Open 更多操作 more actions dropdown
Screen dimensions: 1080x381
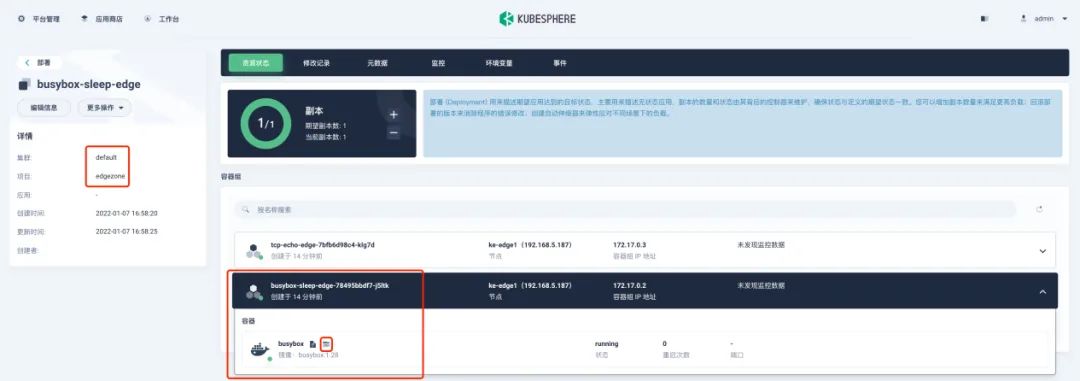(105, 107)
